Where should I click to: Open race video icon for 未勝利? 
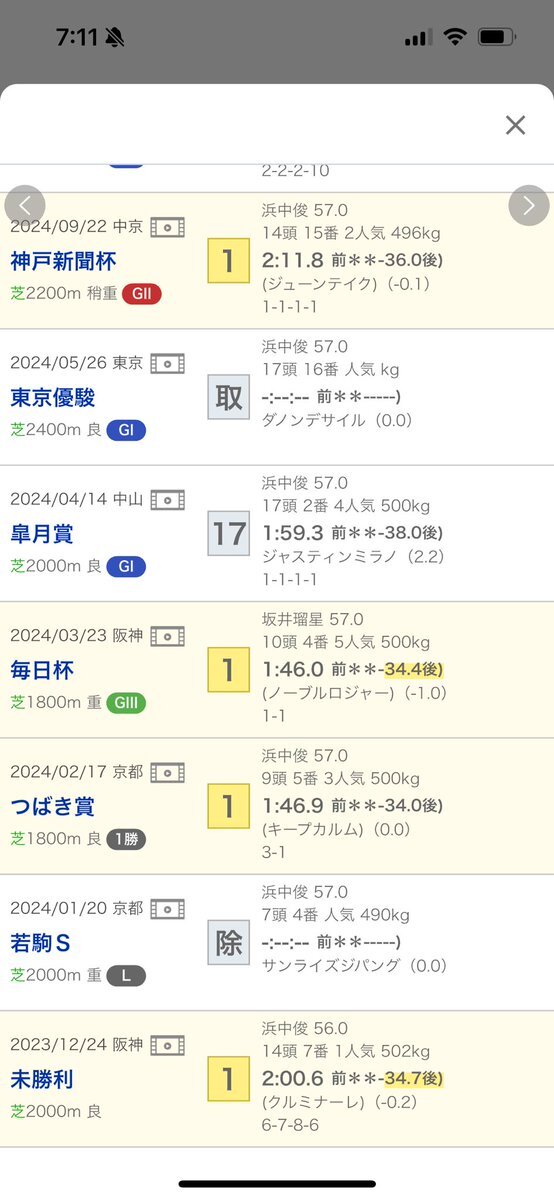(168, 1045)
